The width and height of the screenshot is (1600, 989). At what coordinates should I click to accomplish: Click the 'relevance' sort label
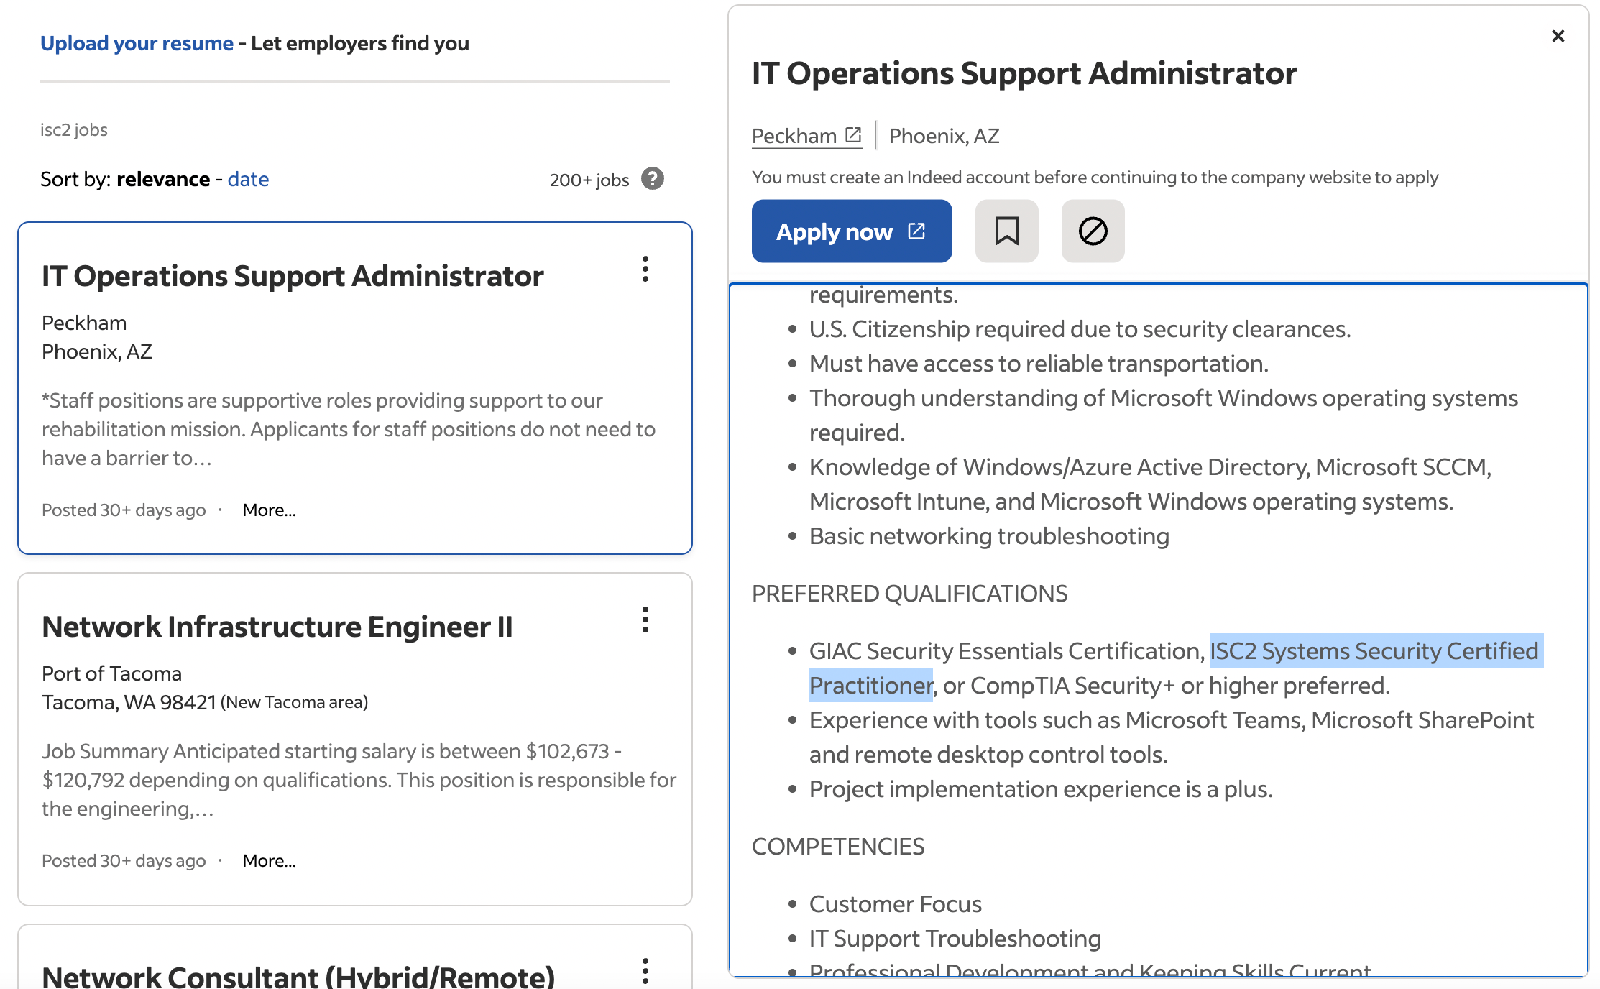coord(163,179)
